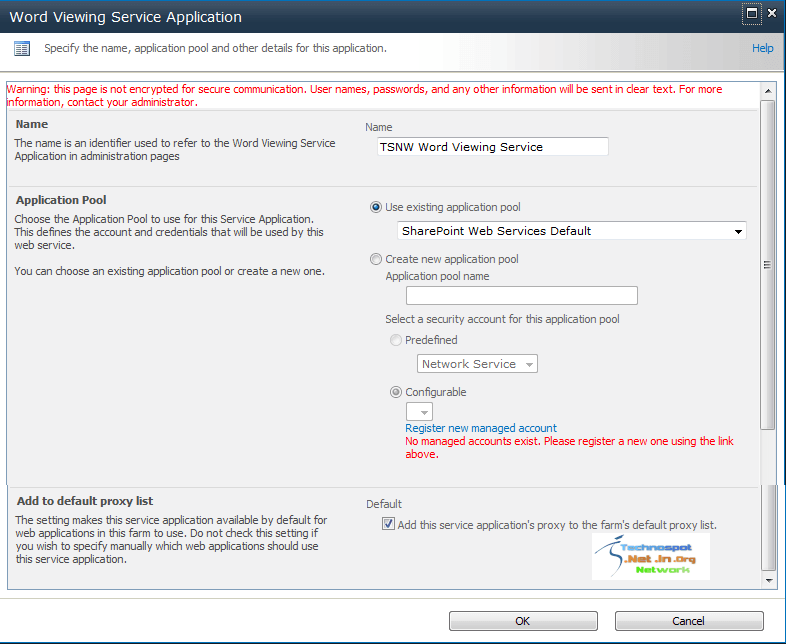Screen dimensions: 788x644
Task: Uncheck Add proxy to farm's default list
Action: pyautogui.click(x=388, y=524)
